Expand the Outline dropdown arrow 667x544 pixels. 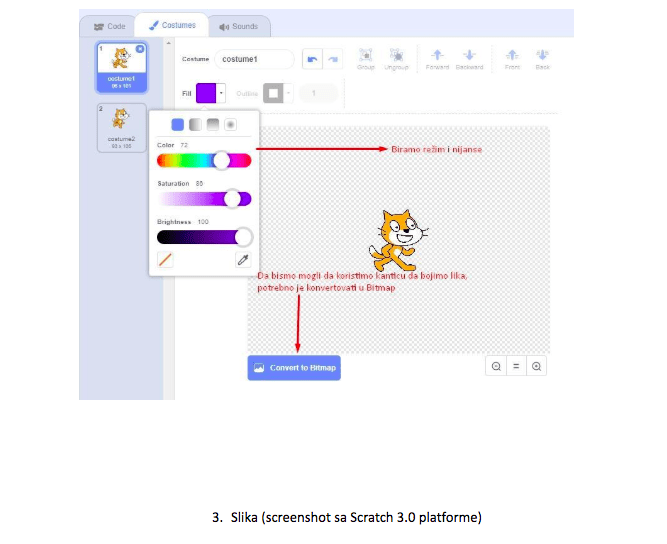288,93
